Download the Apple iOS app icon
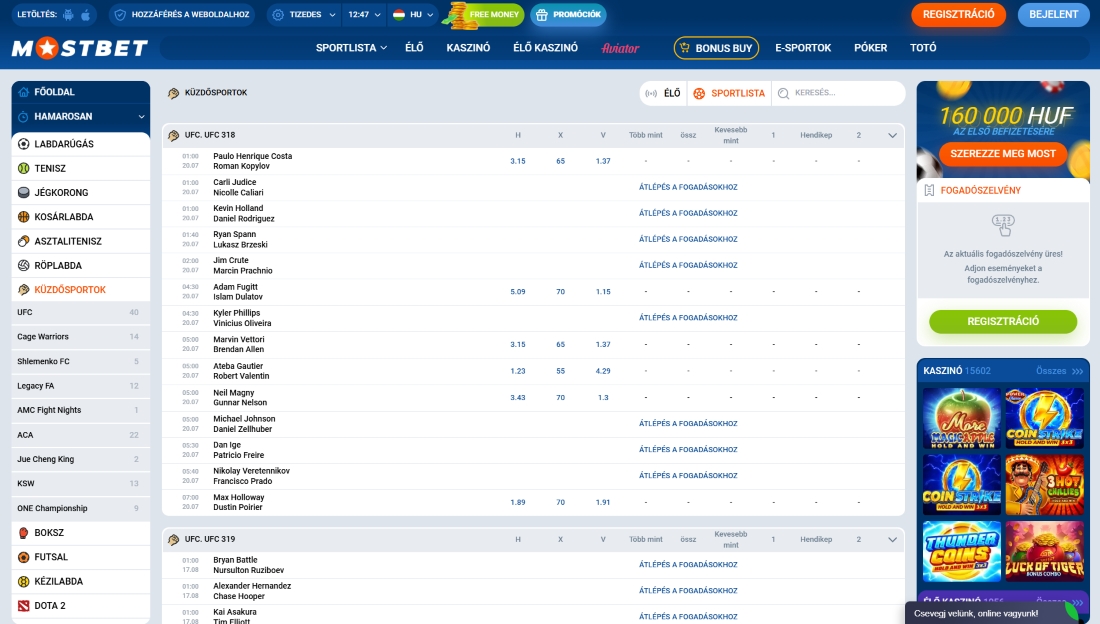 [x=86, y=14]
